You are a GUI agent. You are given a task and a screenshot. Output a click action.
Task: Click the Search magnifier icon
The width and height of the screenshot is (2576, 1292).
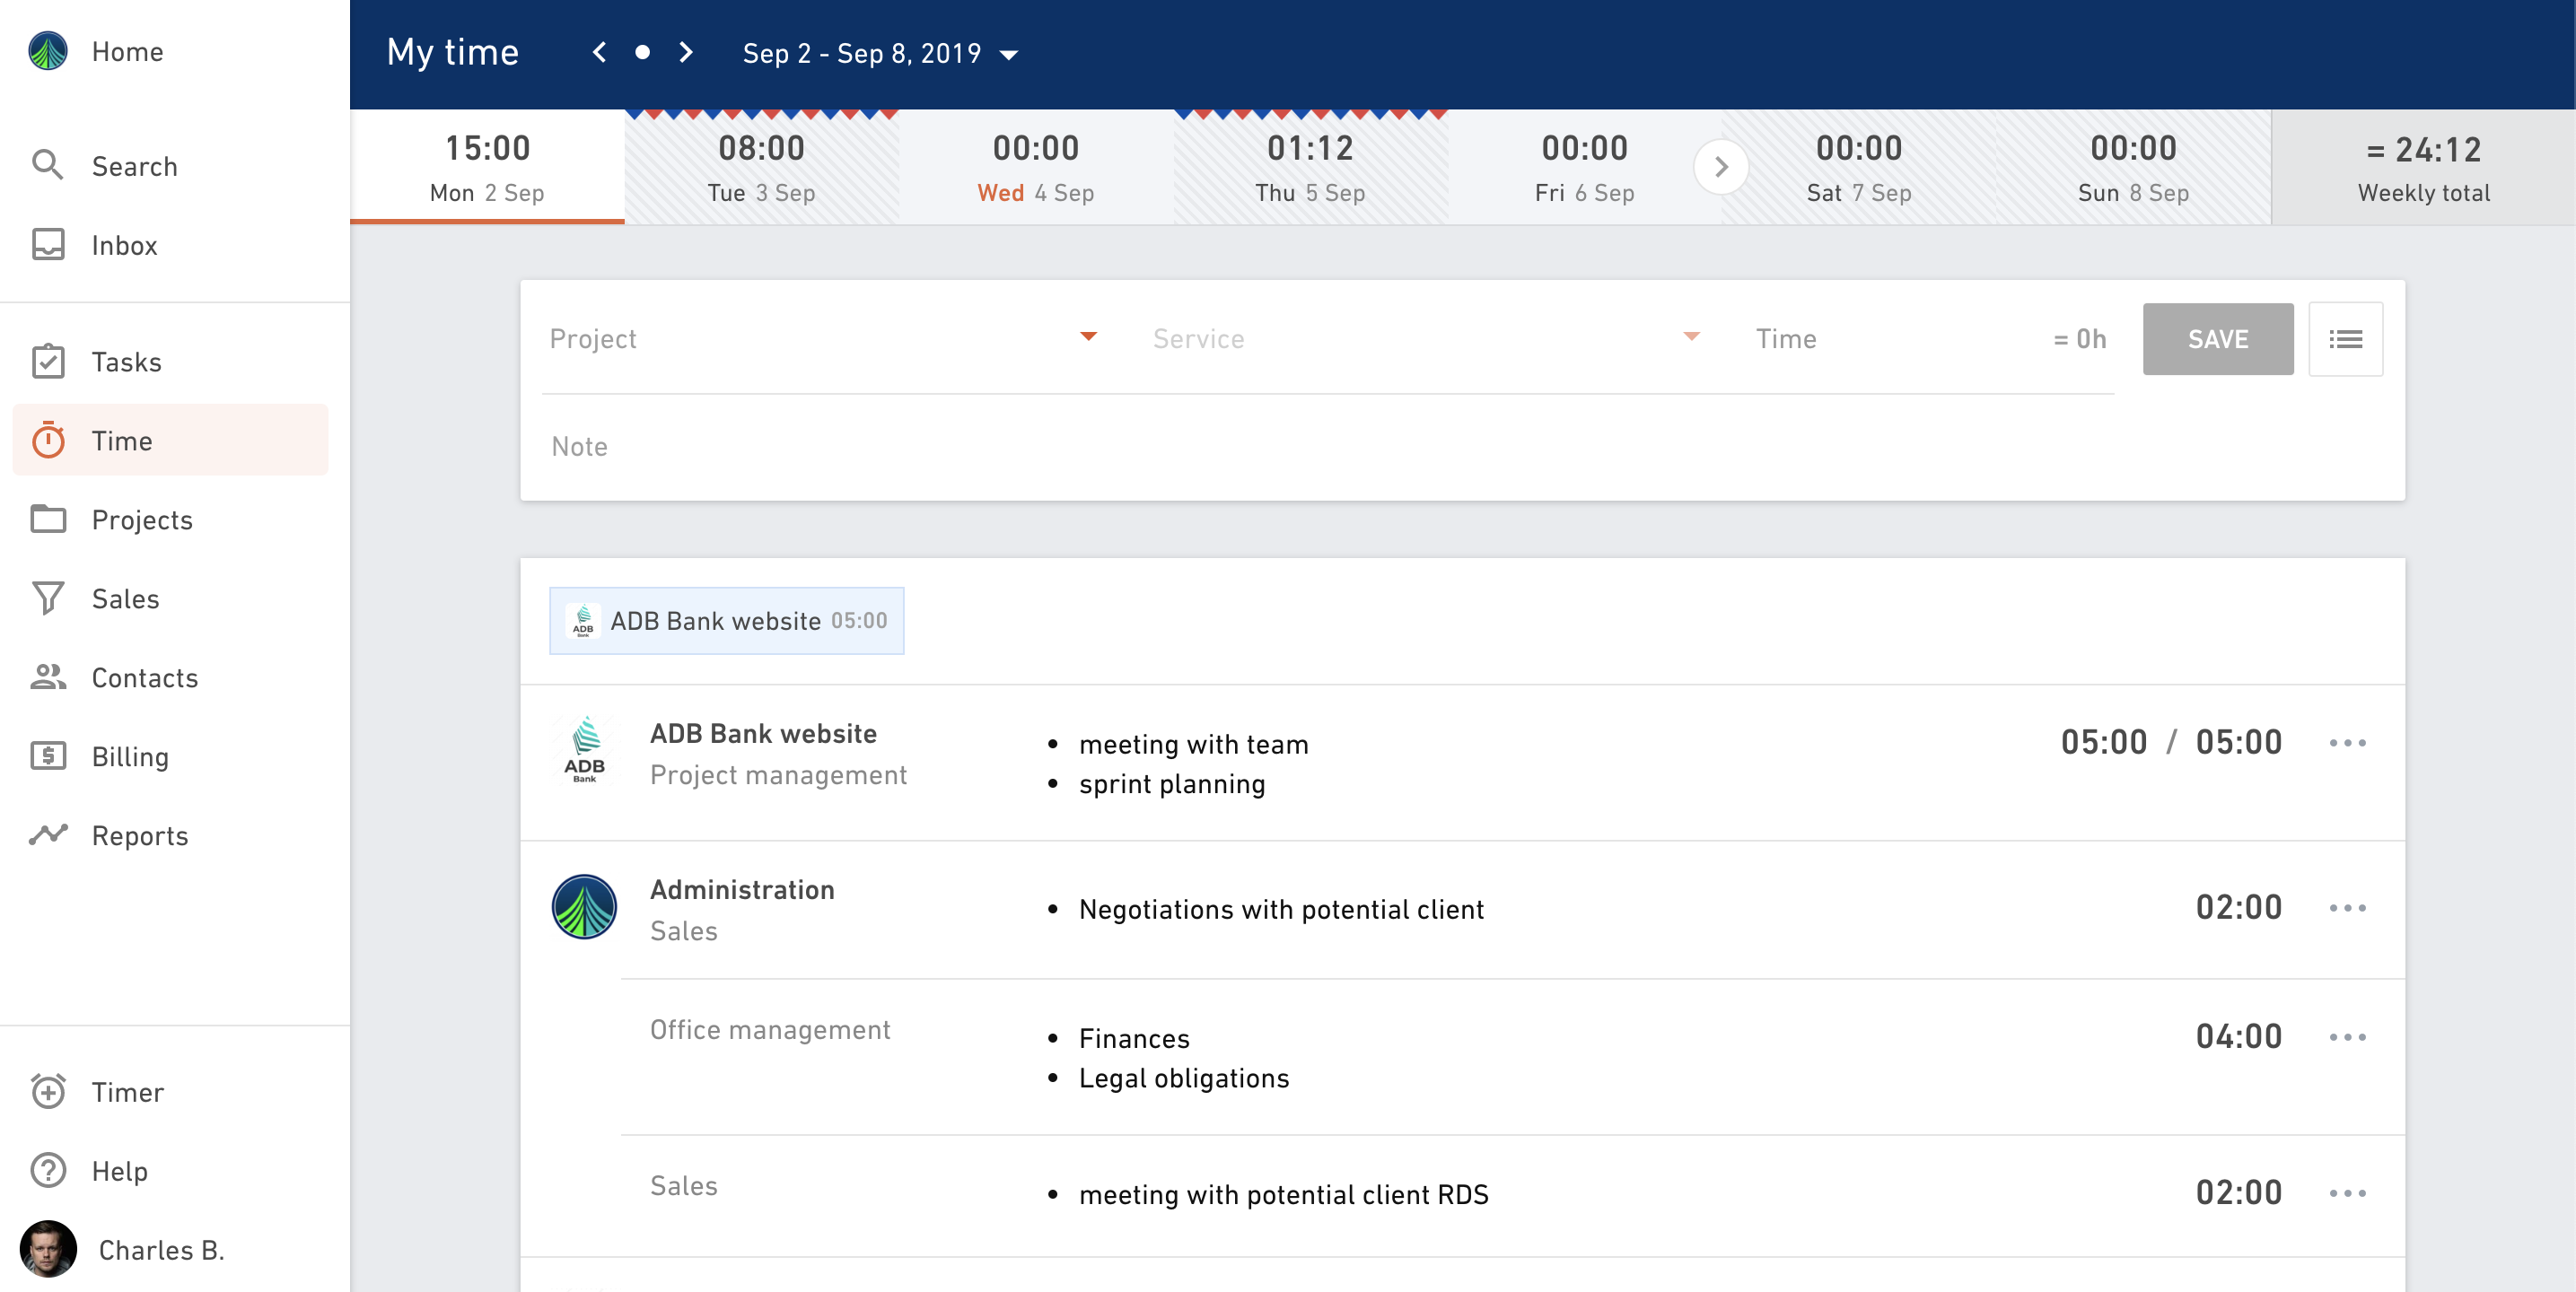47,165
